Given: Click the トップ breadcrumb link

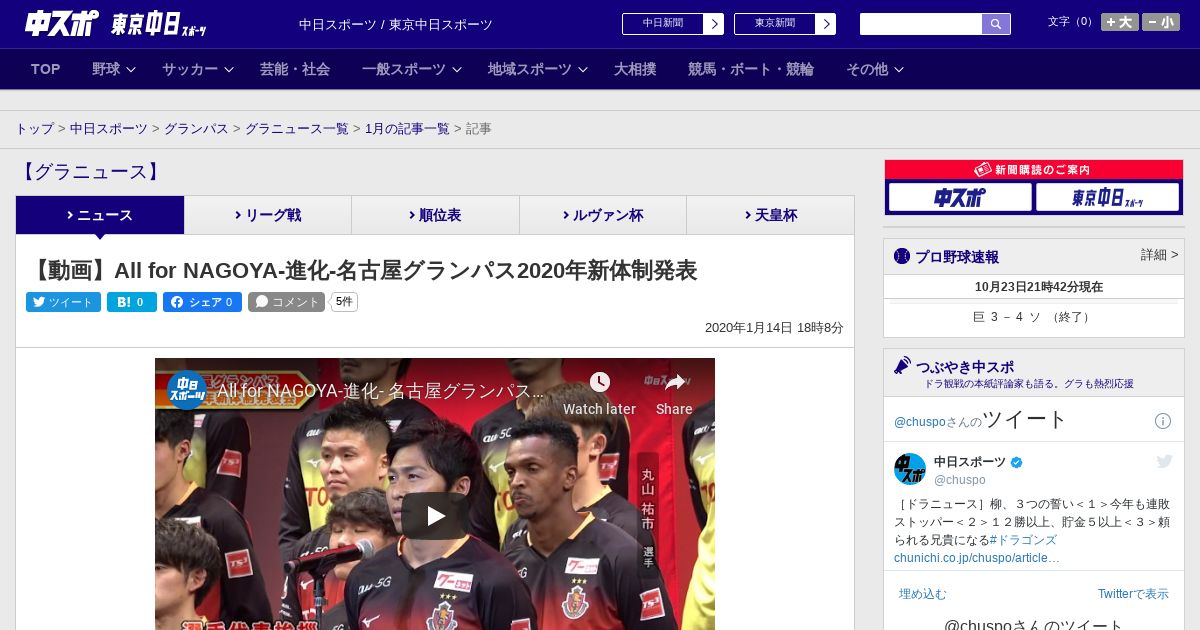Looking at the screenshot, I should [34, 129].
